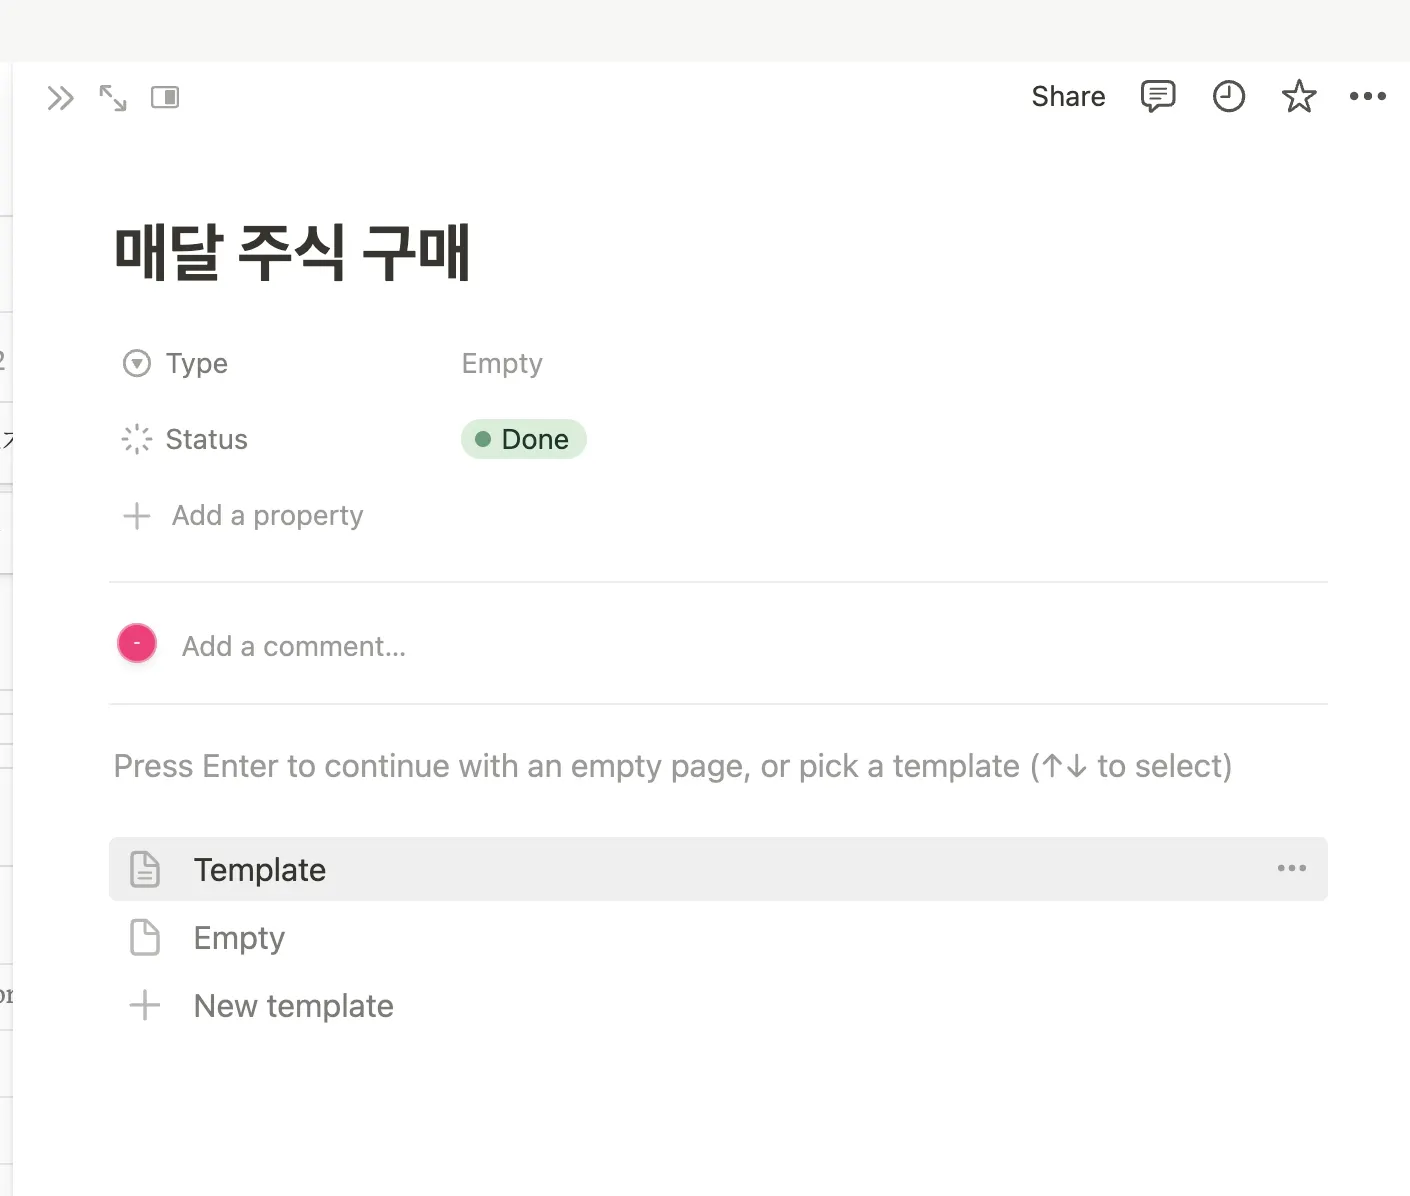Click the Share button
The height and width of the screenshot is (1196, 1410).
(x=1068, y=96)
